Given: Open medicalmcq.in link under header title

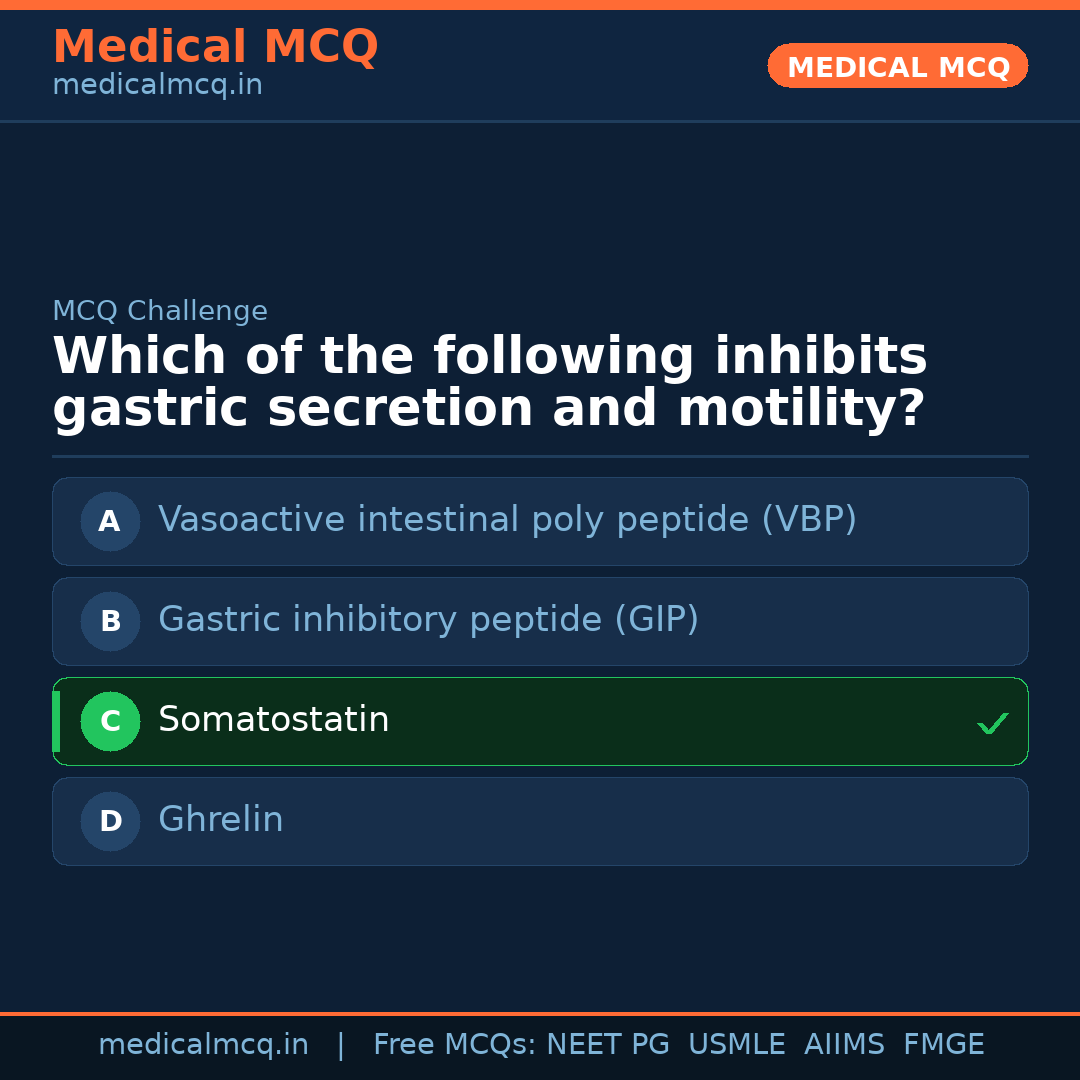Looking at the screenshot, I should click(157, 86).
